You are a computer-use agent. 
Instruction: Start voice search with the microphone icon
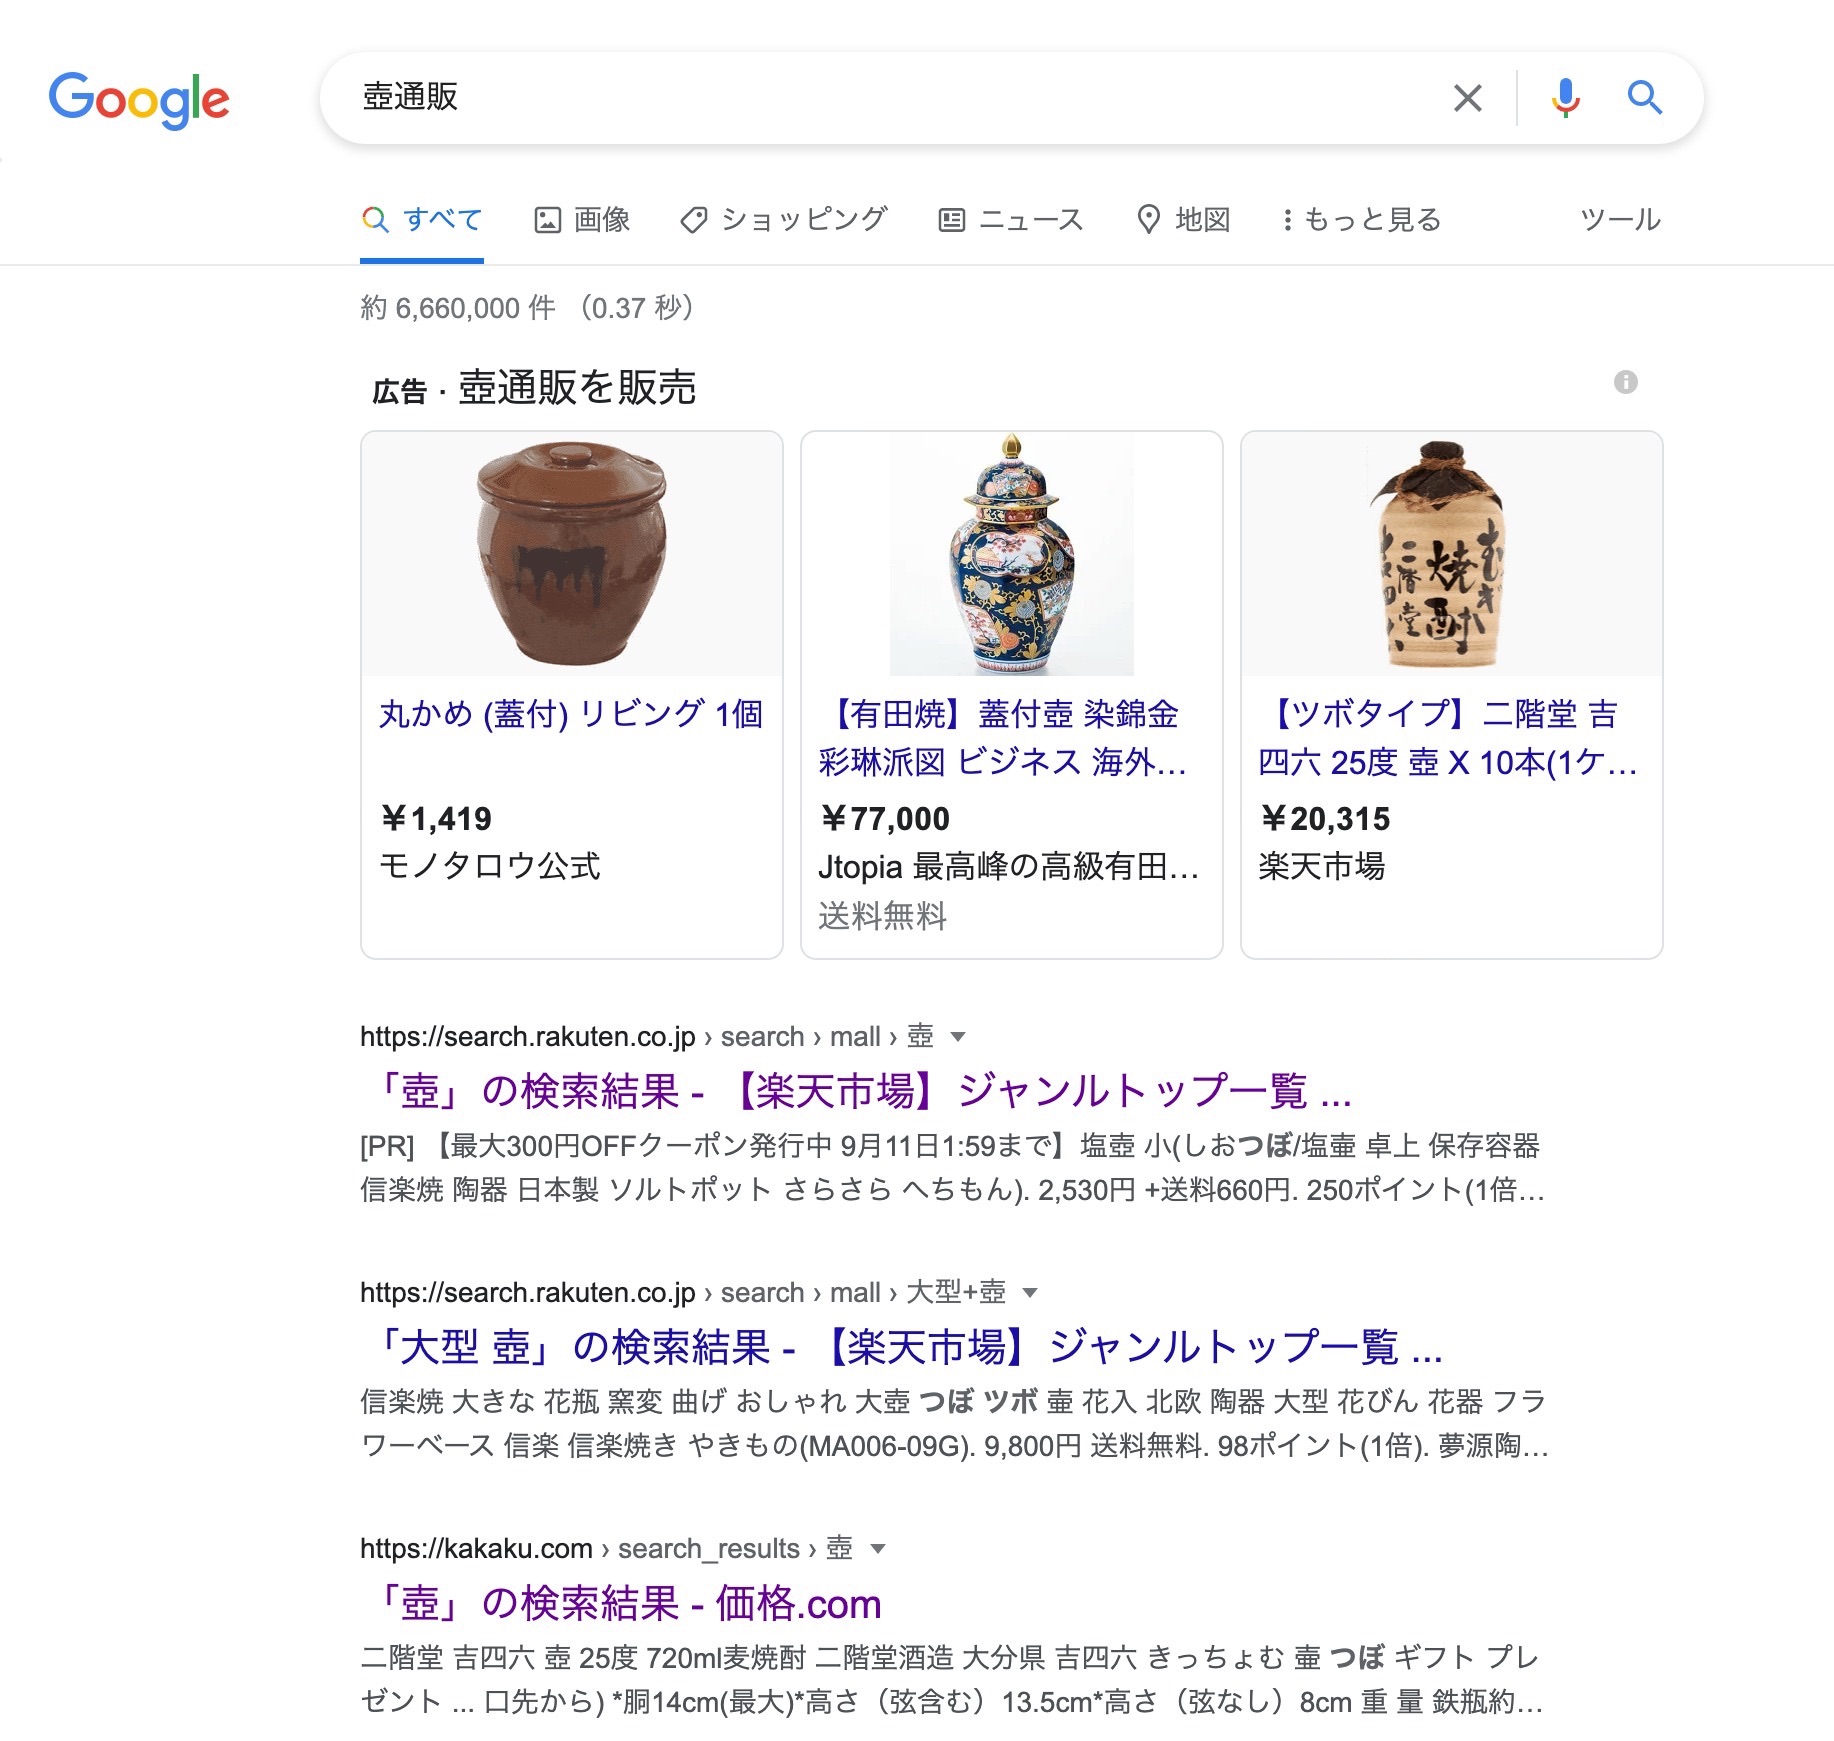tap(1565, 98)
